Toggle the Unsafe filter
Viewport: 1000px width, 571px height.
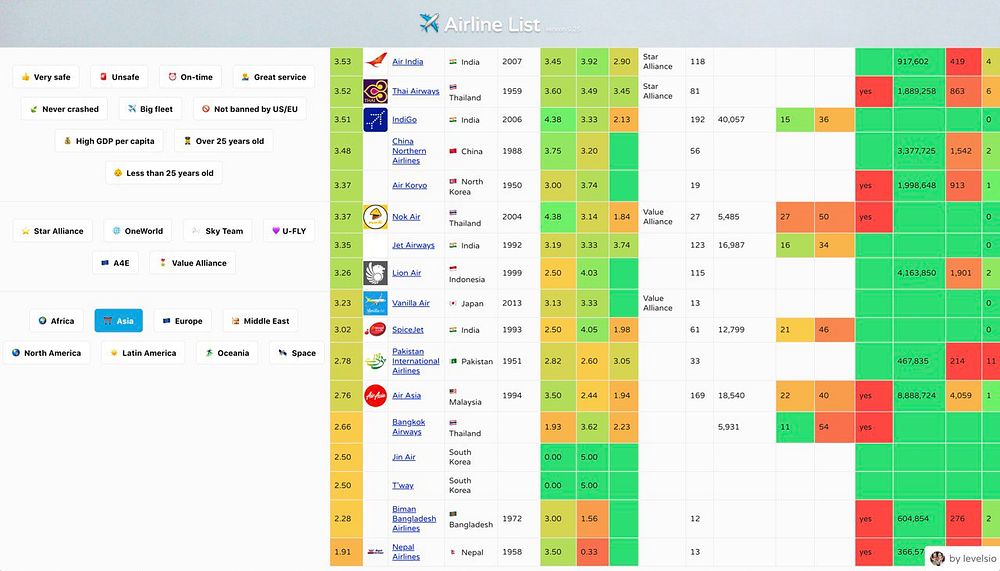pyautogui.click(x=119, y=77)
